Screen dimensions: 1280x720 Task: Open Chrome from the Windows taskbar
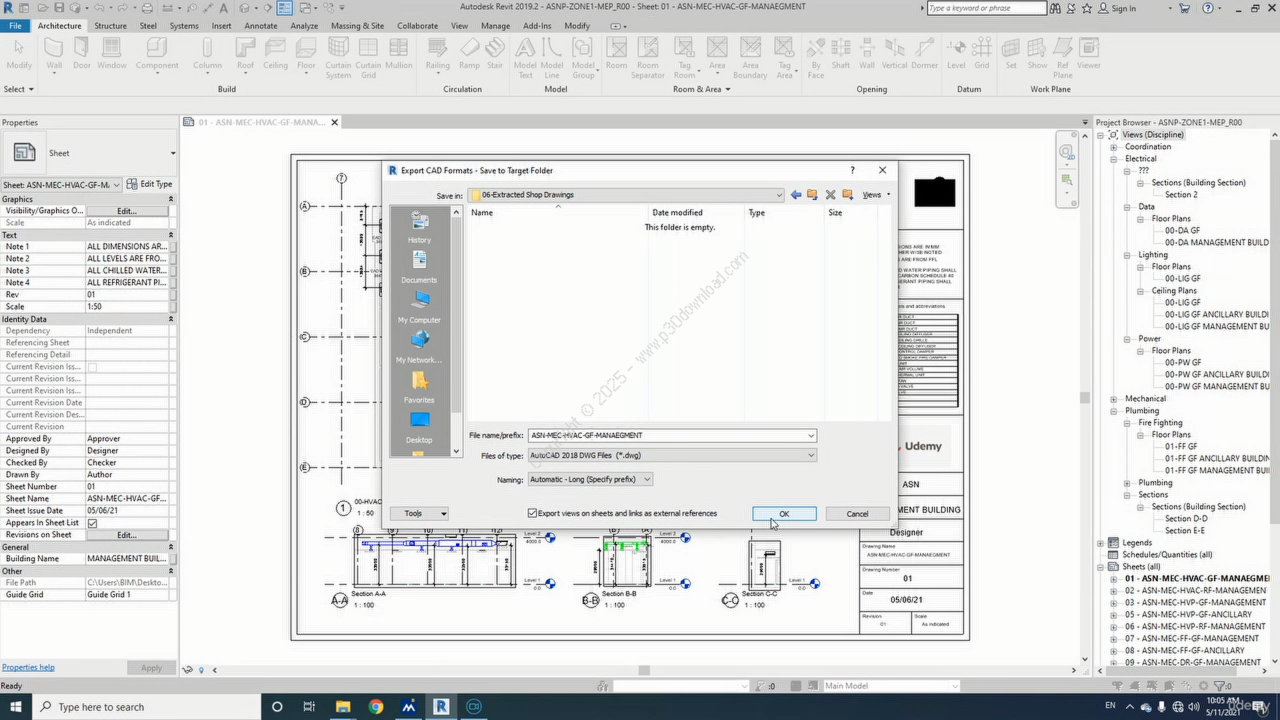pos(375,707)
